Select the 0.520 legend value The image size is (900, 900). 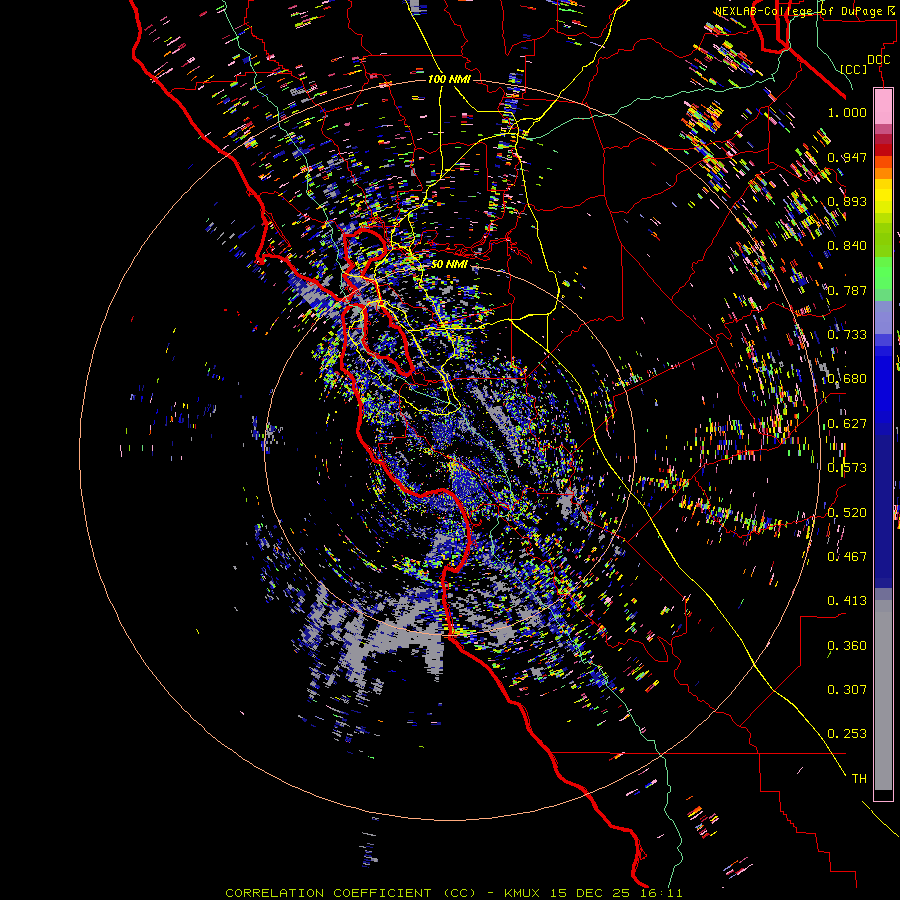(x=847, y=512)
